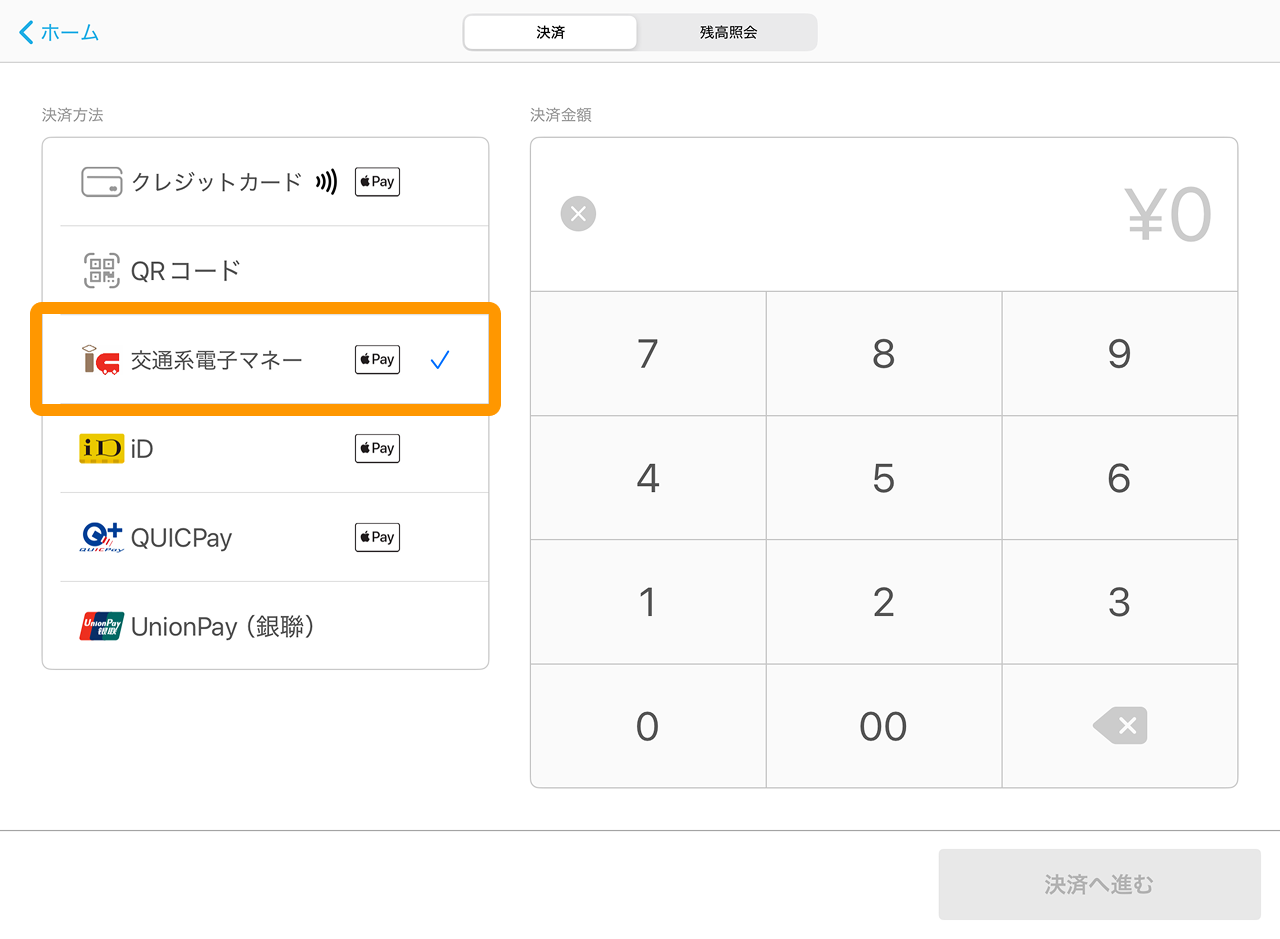1280x939 pixels.
Task: Tap the Apple Pay badge beside クレジットカード
Action: (x=377, y=182)
